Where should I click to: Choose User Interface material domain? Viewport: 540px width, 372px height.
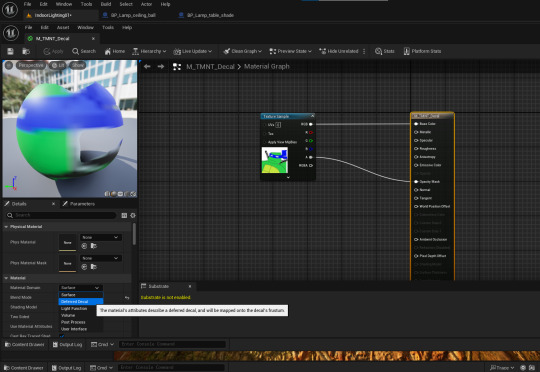(81, 329)
